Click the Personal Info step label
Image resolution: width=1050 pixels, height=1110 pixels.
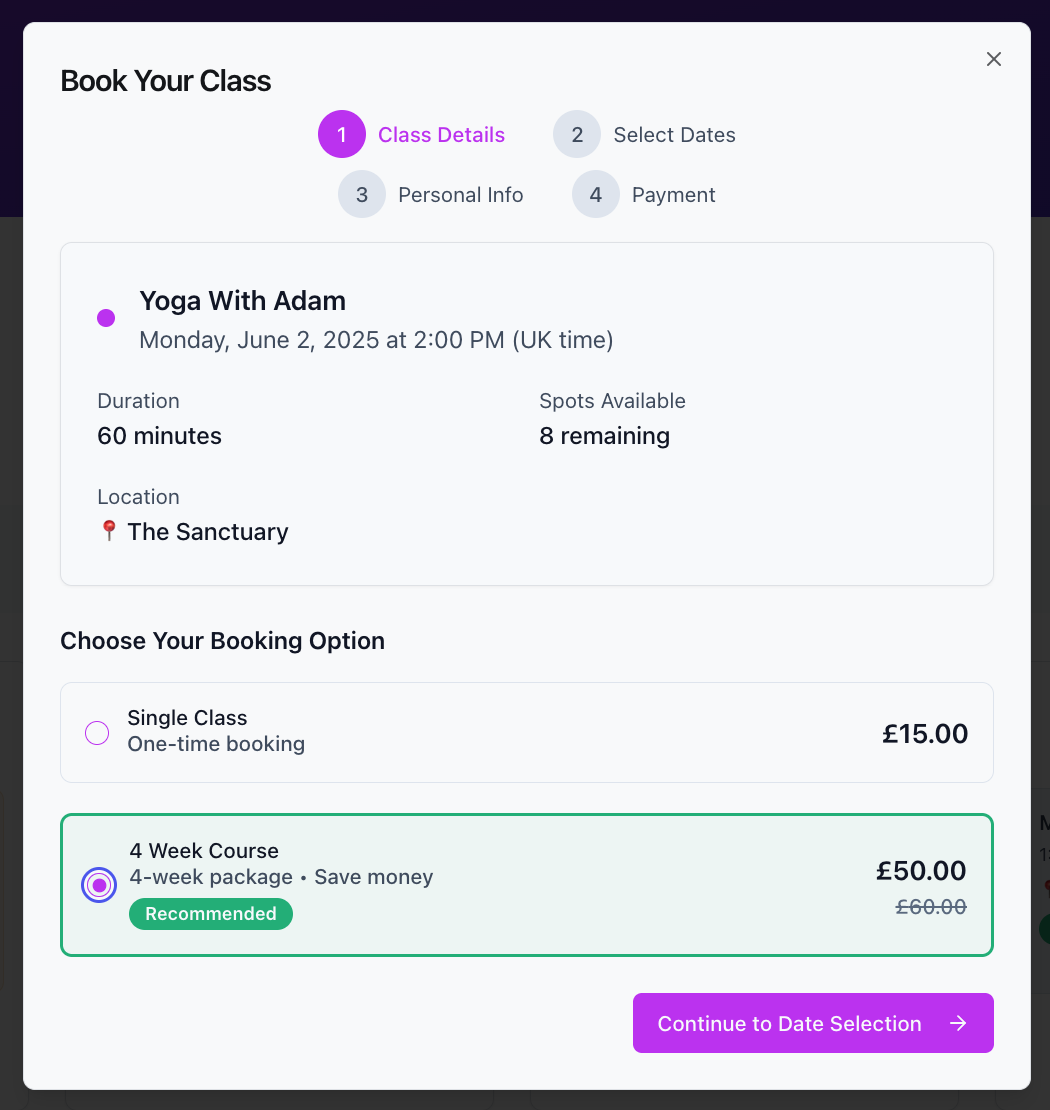pos(461,194)
